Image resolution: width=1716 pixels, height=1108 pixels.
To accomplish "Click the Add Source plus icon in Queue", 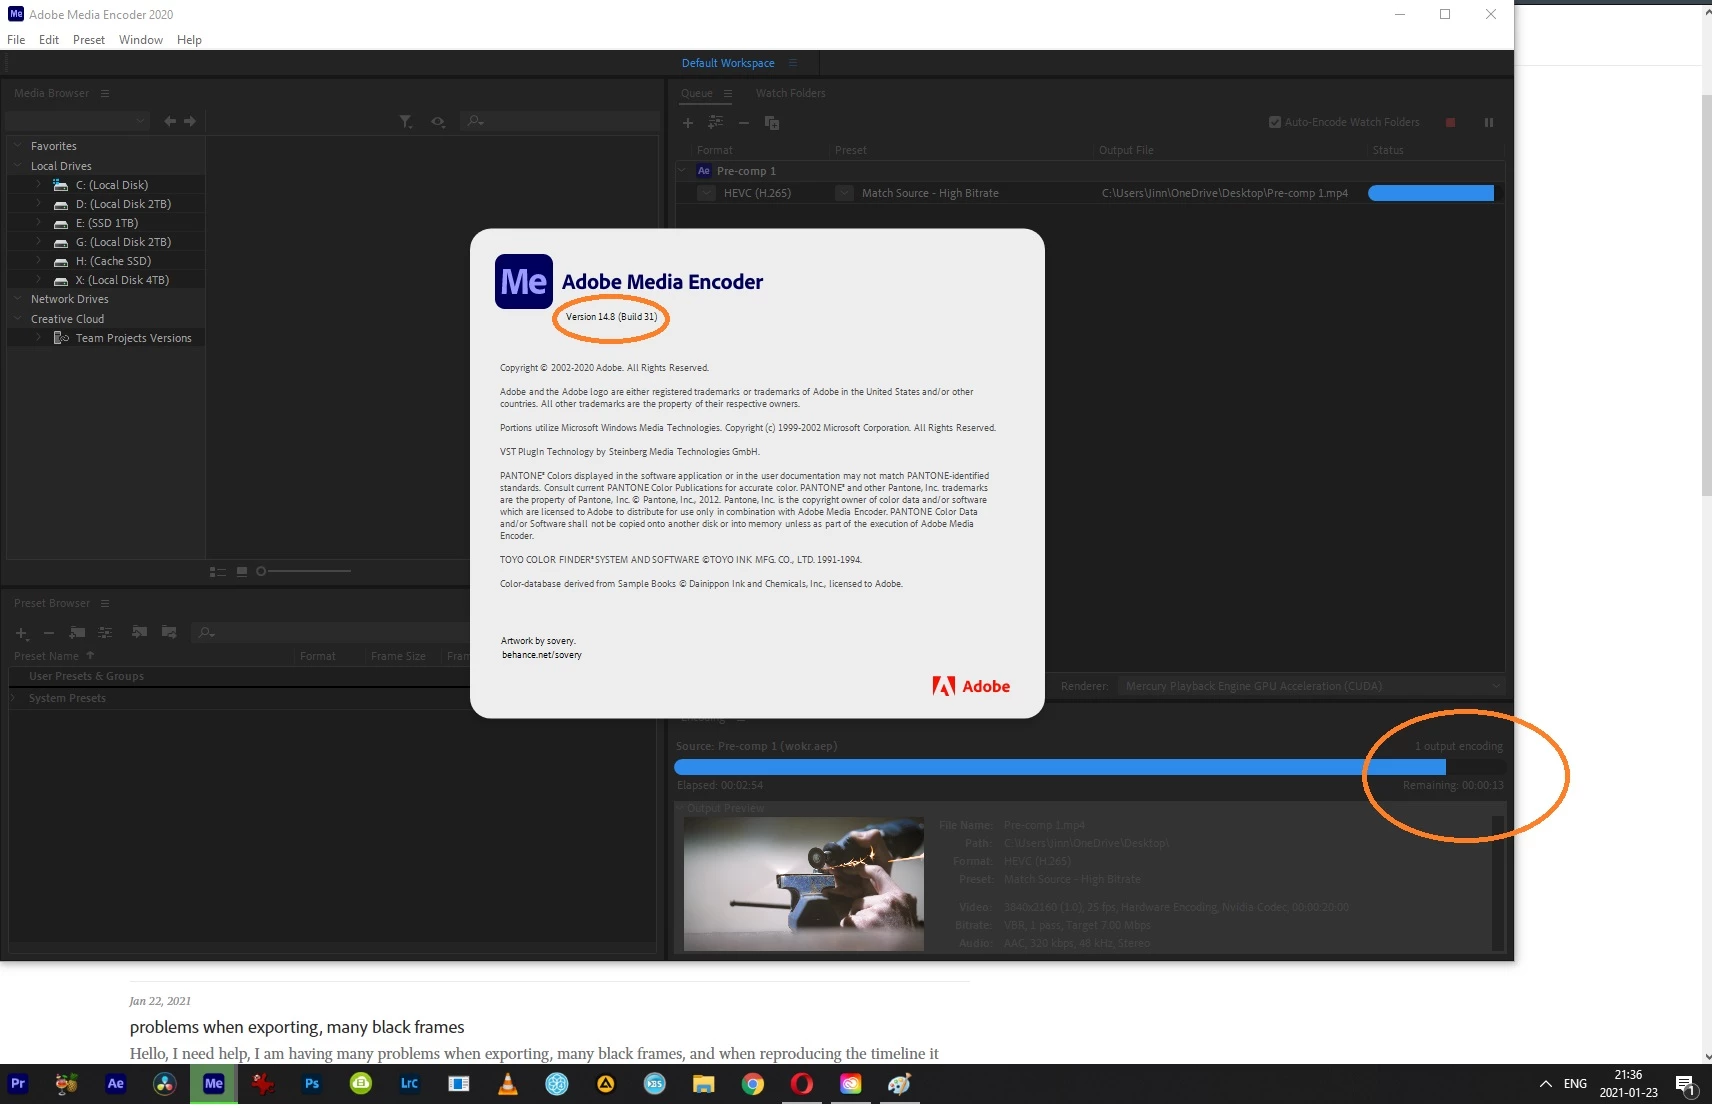I will coord(688,123).
